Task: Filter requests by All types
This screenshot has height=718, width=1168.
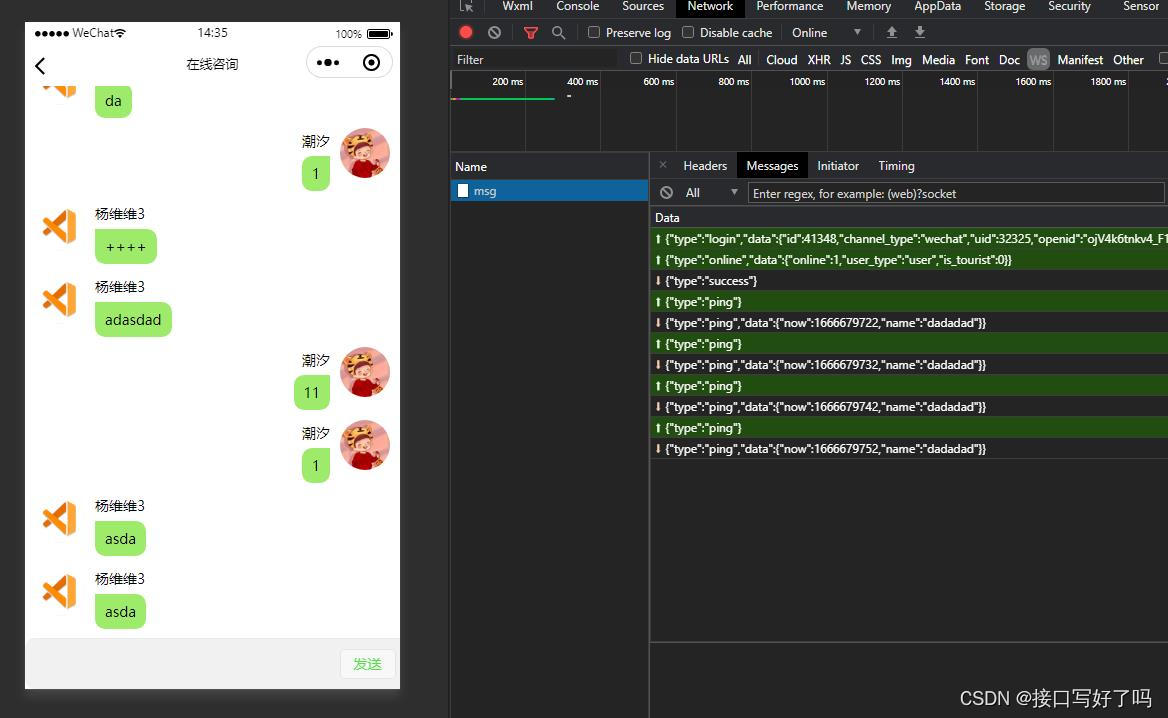Action: click(744, 60)
